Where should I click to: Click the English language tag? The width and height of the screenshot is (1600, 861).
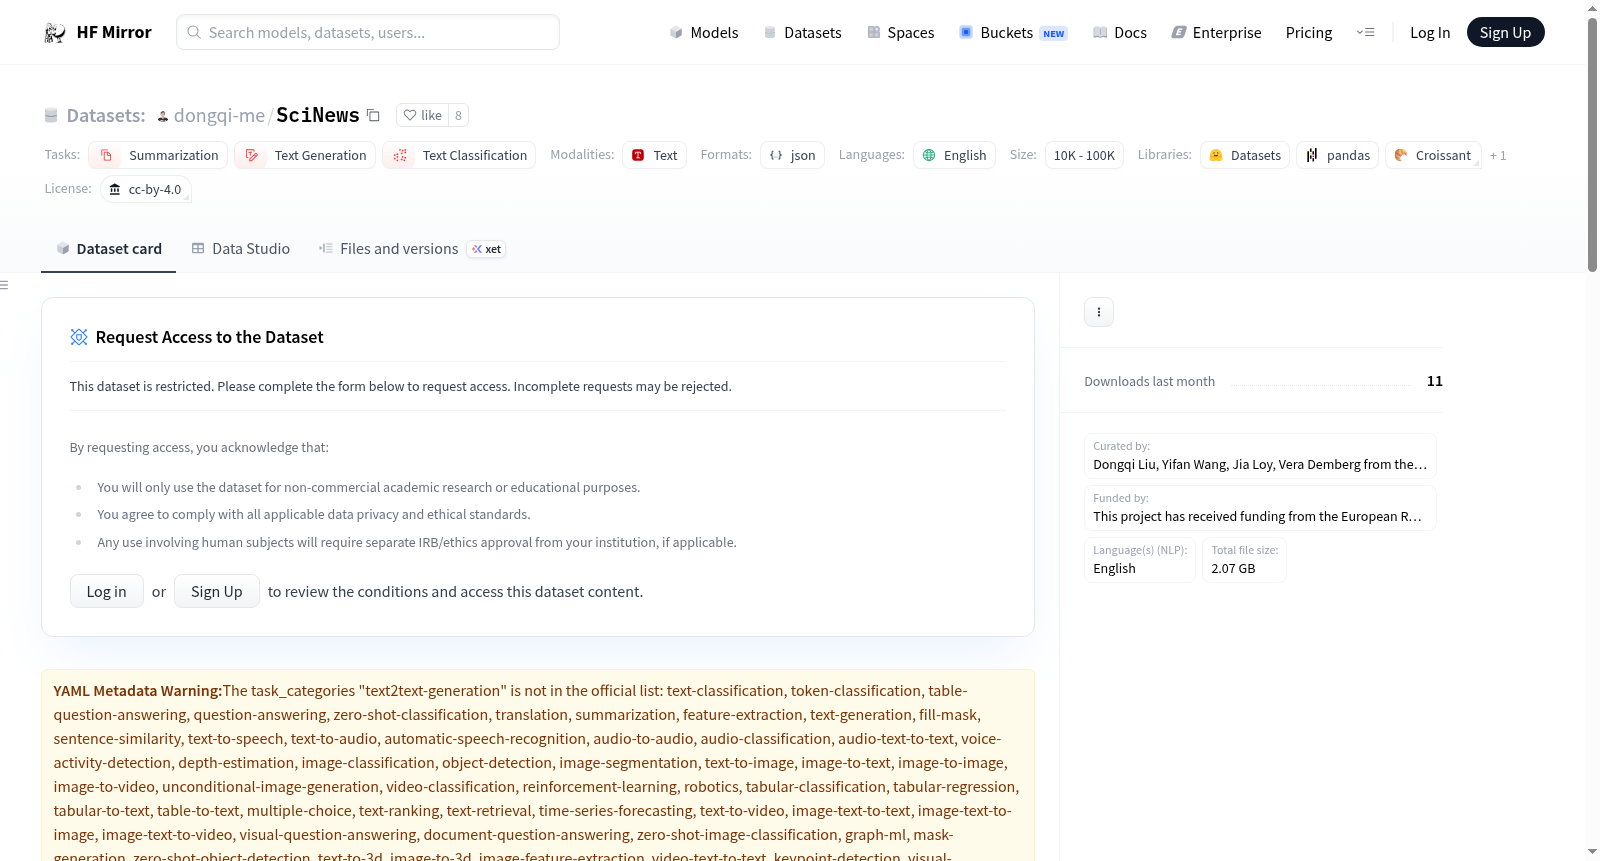954,155
